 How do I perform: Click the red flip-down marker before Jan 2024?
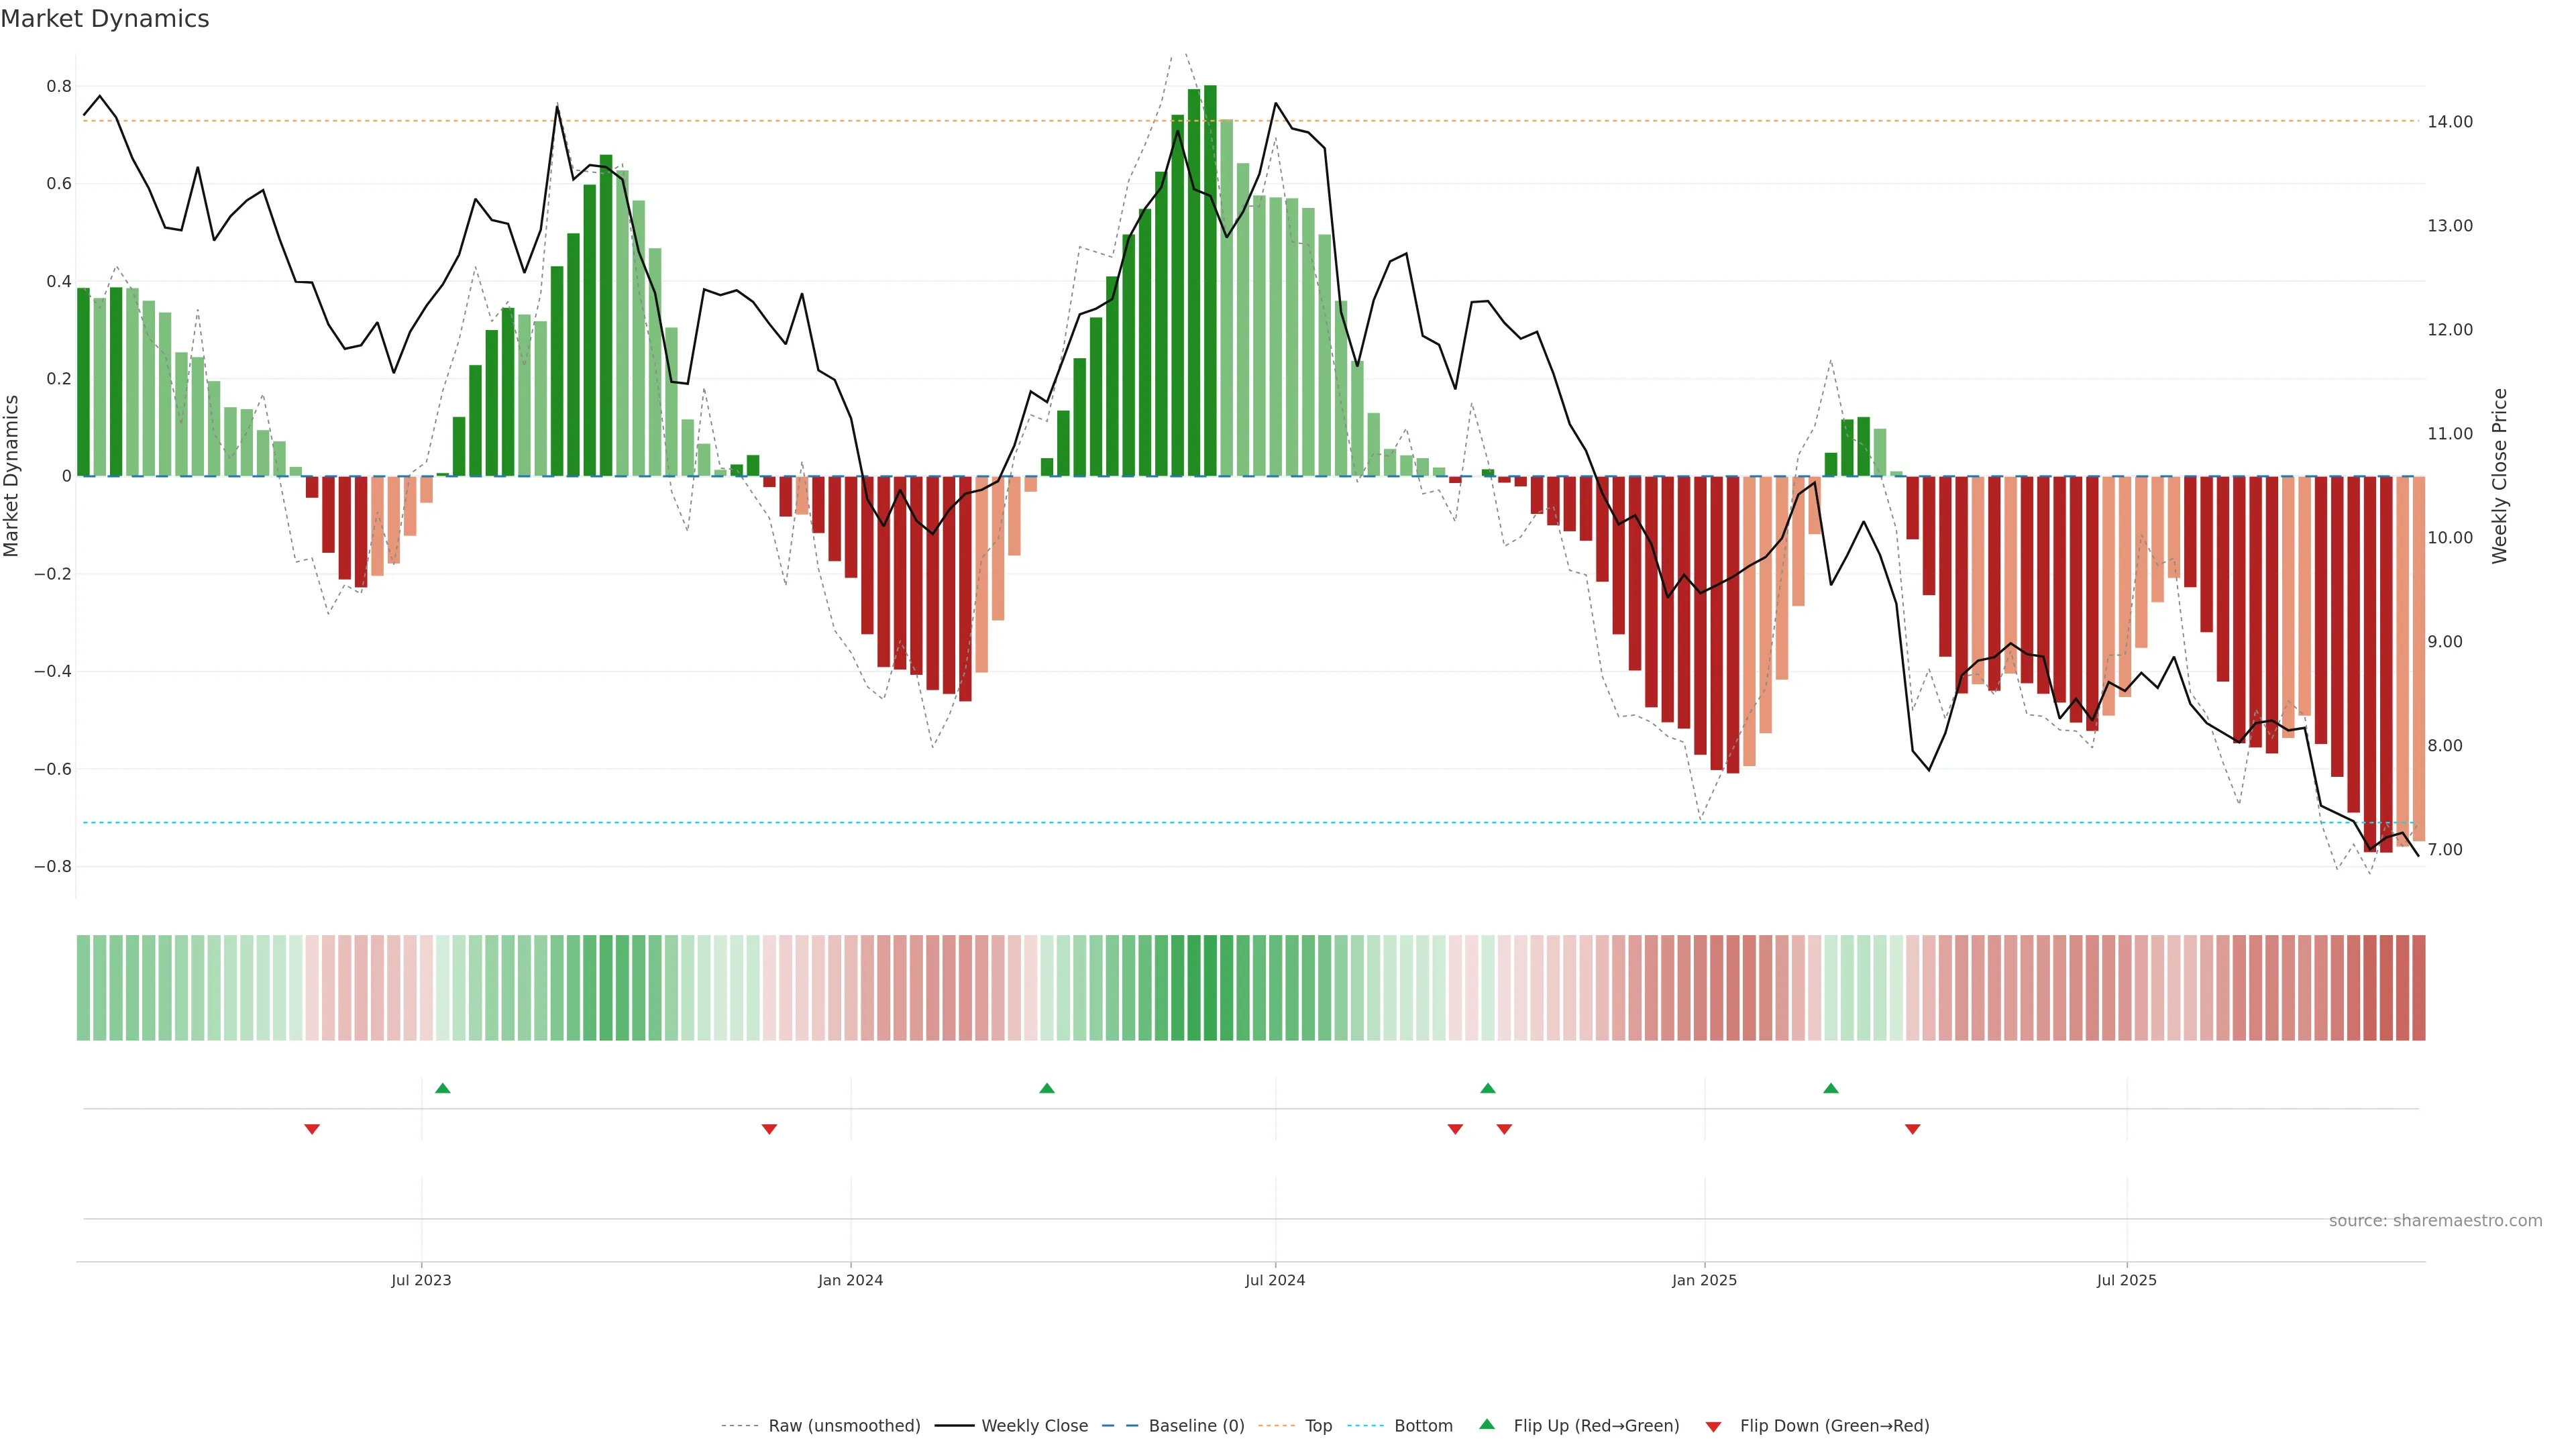(769, 1129)
